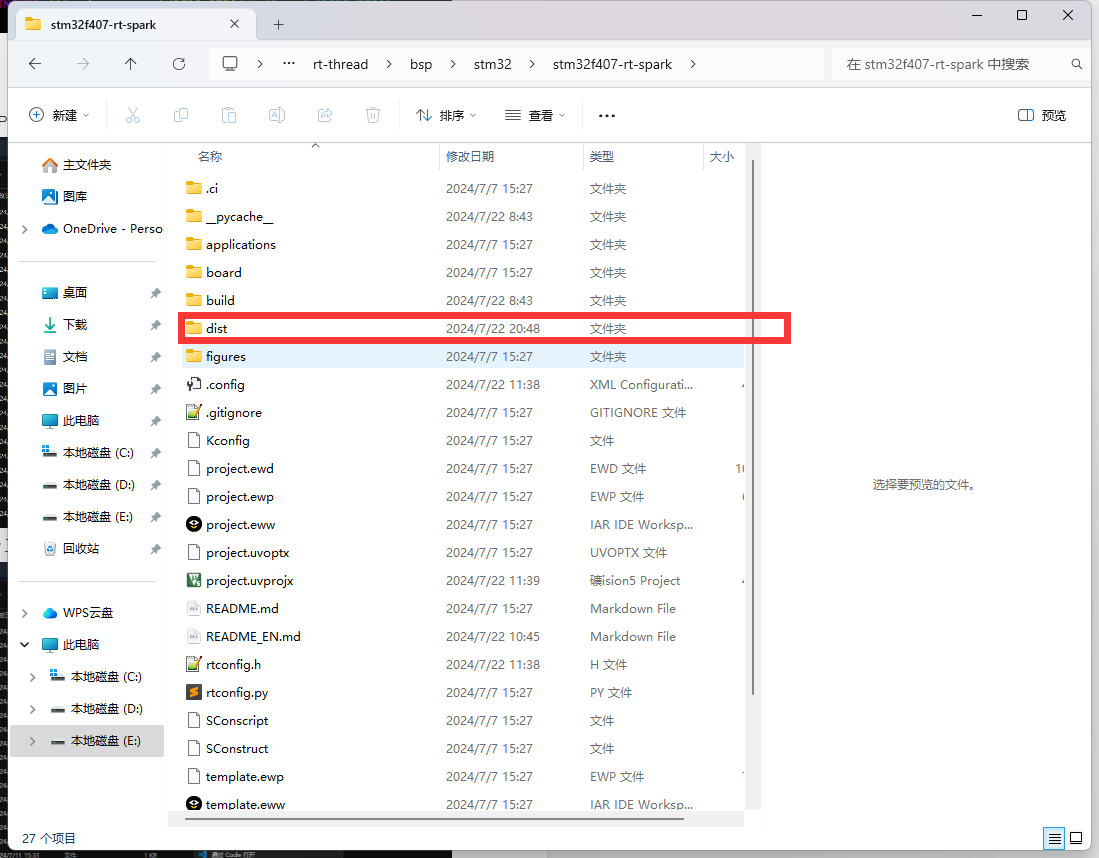Screen dimensions: 1099x858
Task: Expand WPS云盘 in sidebar
Action: 25,613
